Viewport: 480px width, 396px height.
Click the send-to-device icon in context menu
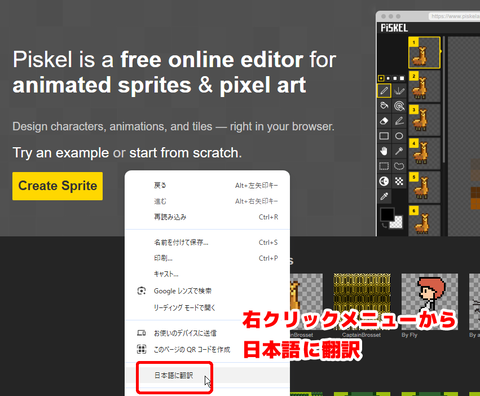142,333
